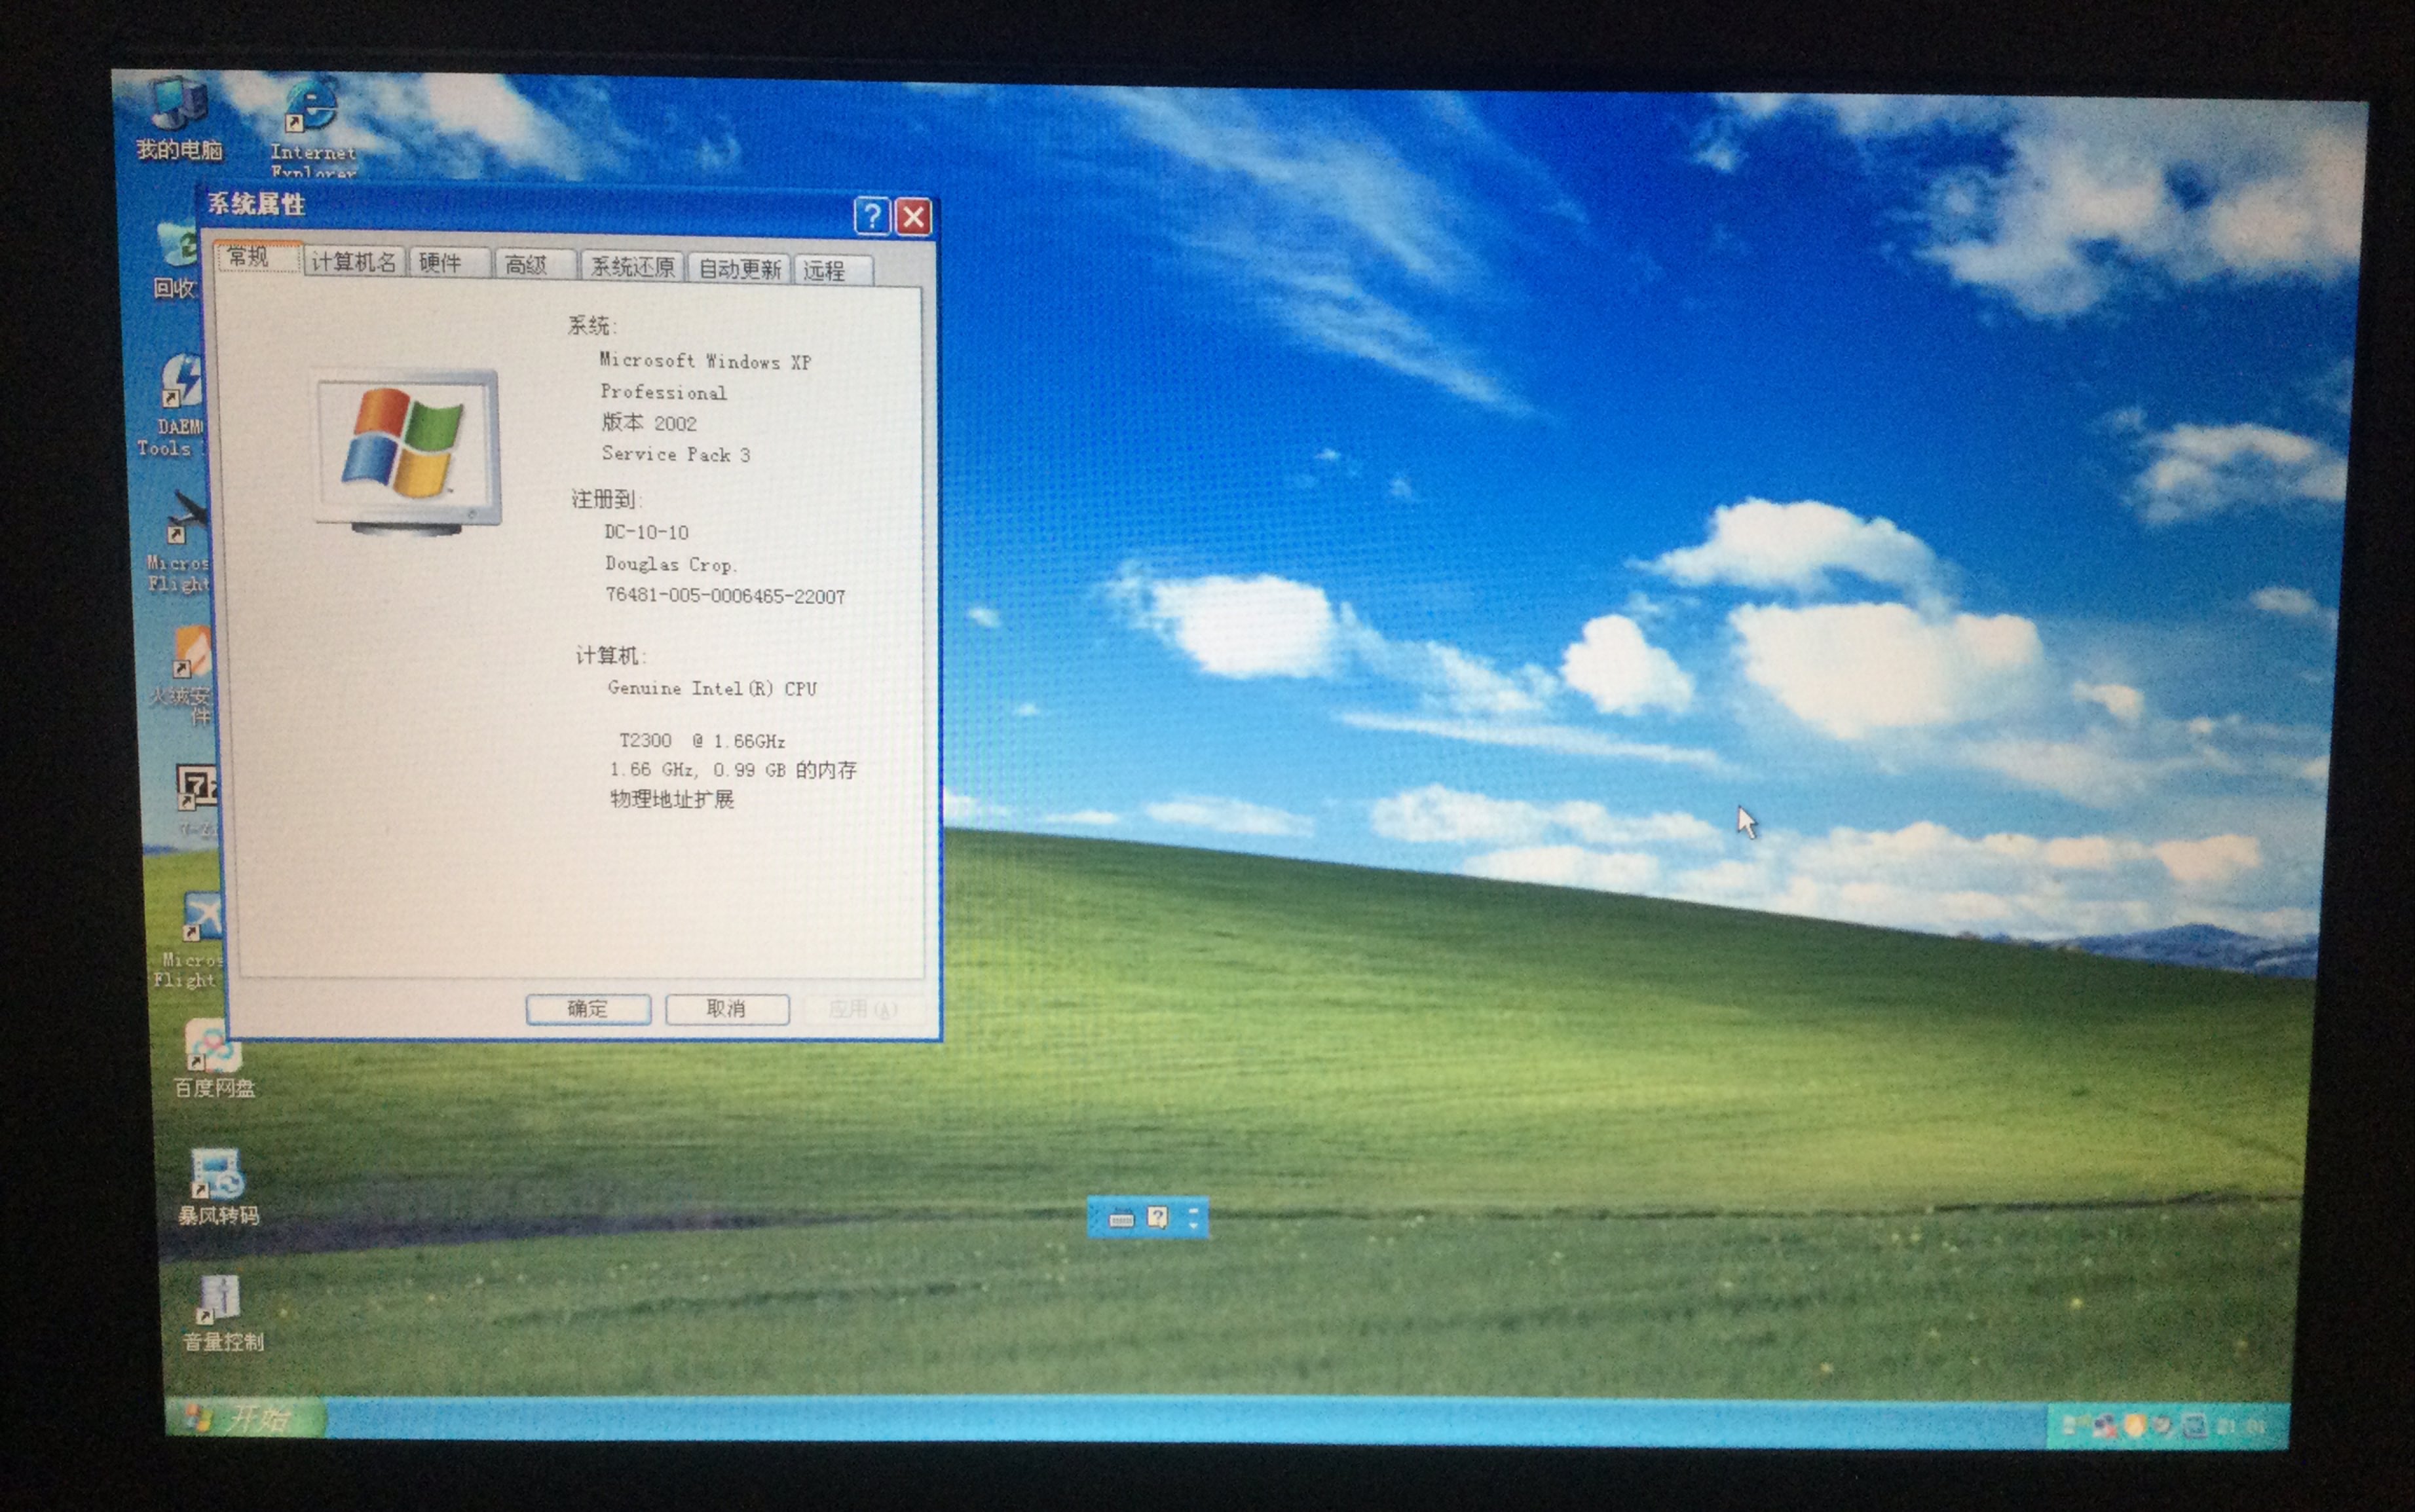Open the 开始 Start menu
The image size is (2415, 1512).
(x=245, y=1418)
